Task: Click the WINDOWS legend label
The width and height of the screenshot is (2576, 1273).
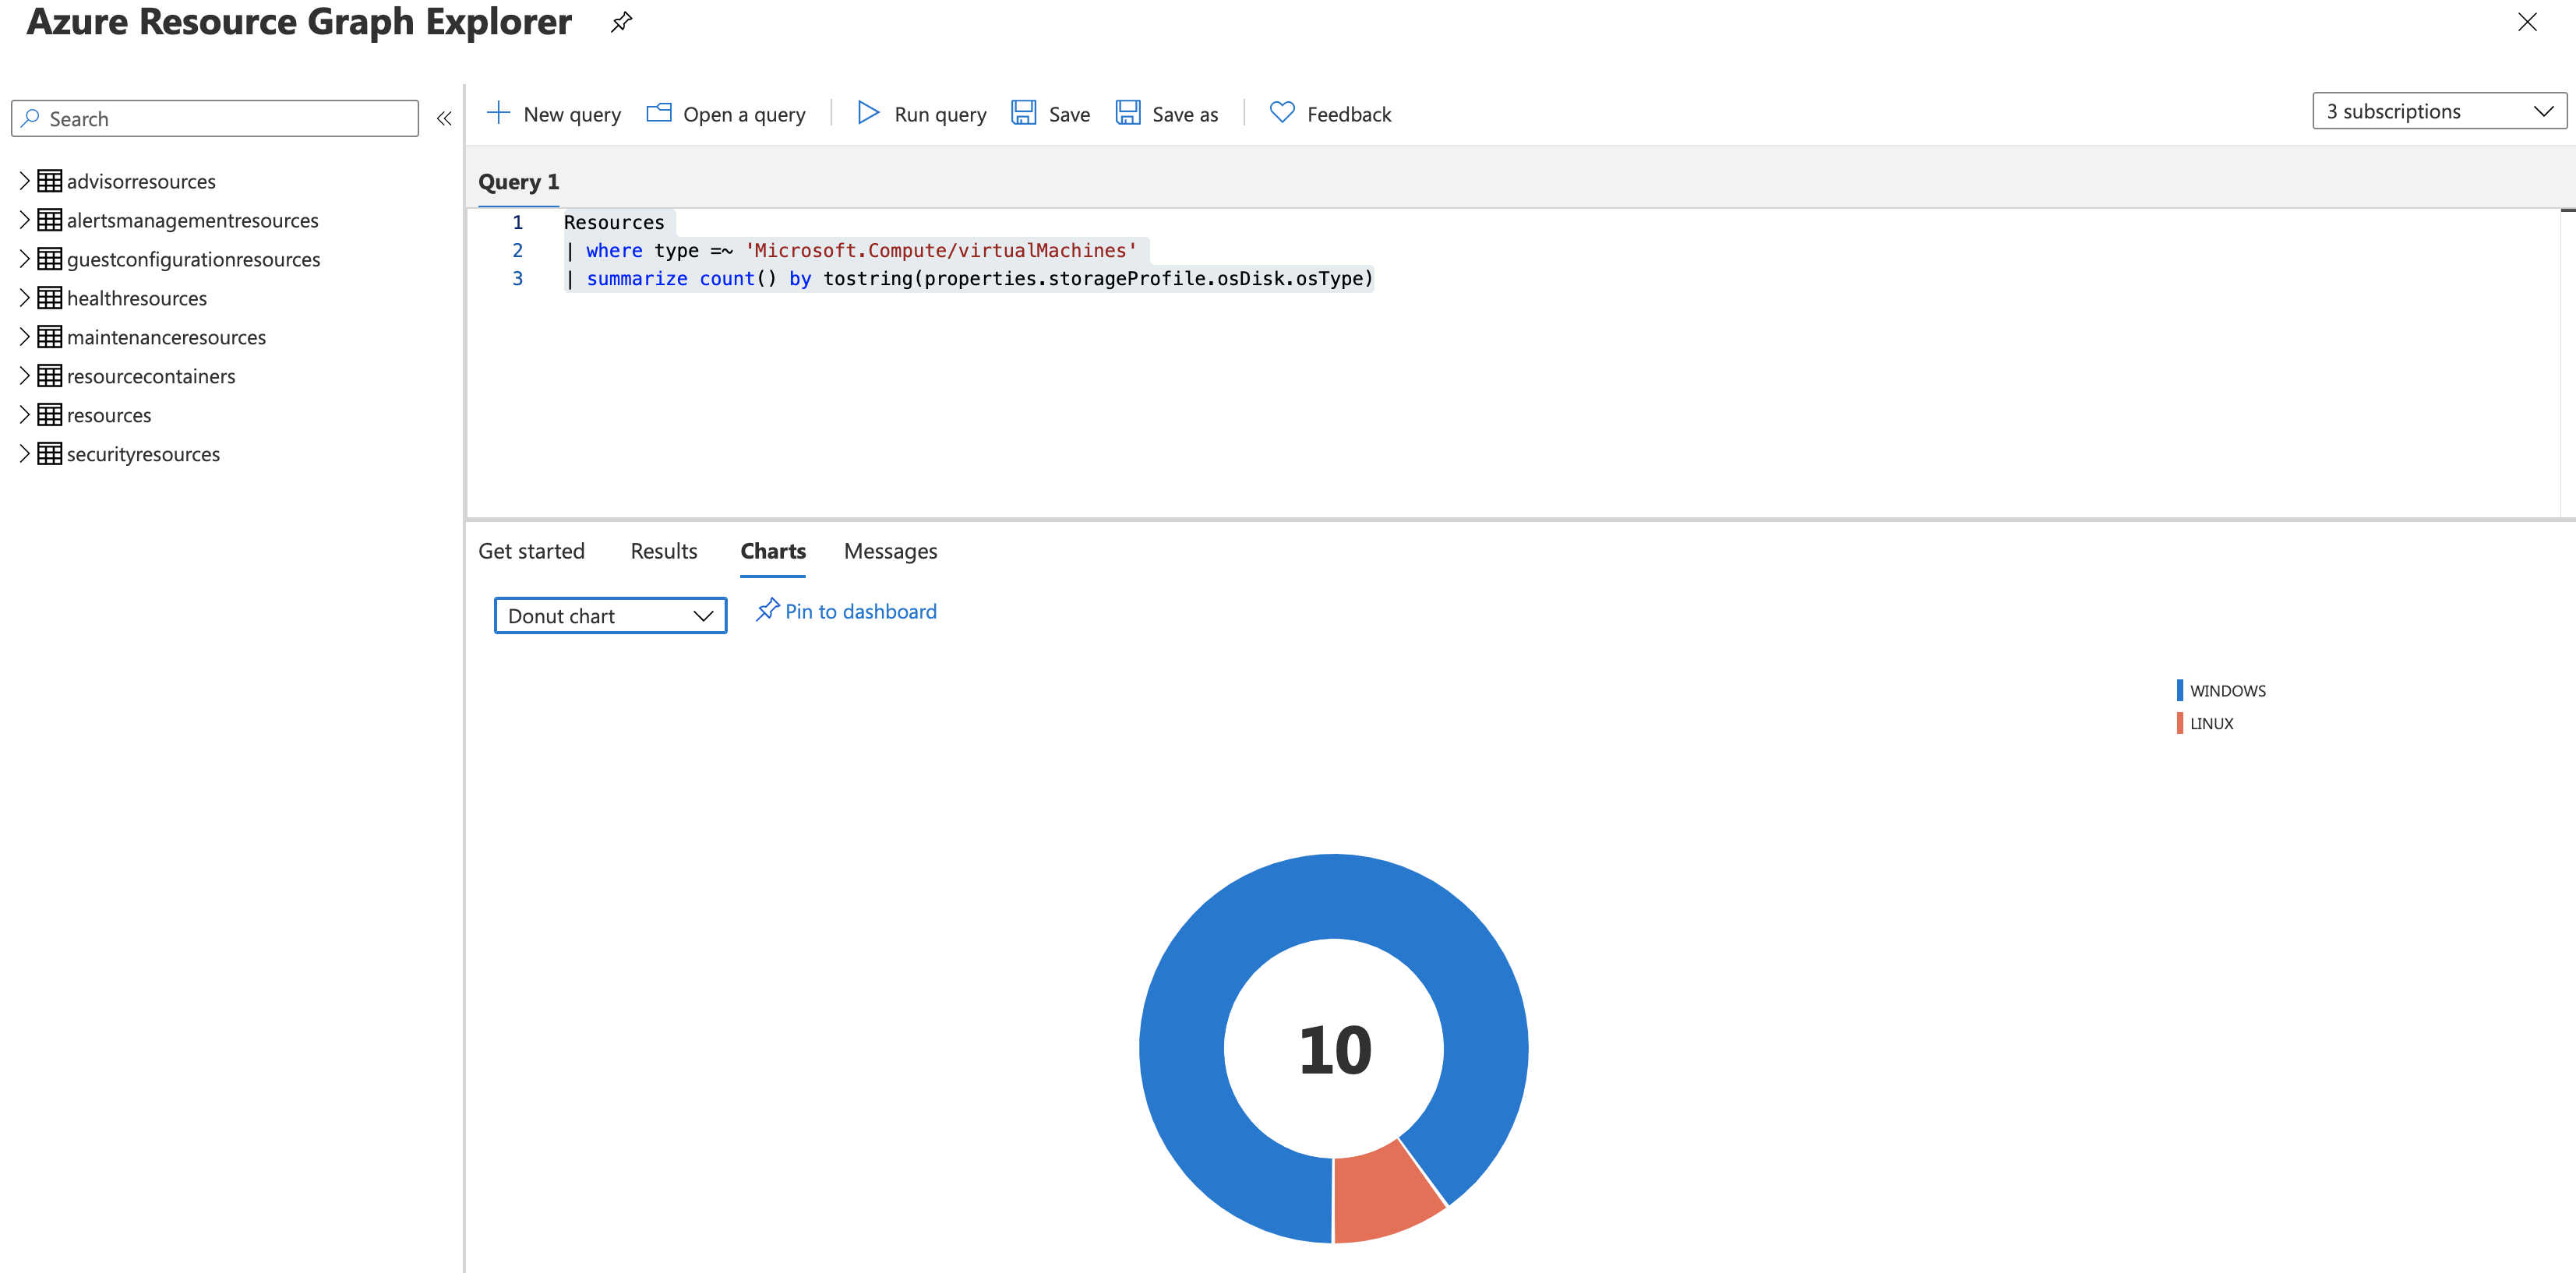Action: coord(2228,690)
